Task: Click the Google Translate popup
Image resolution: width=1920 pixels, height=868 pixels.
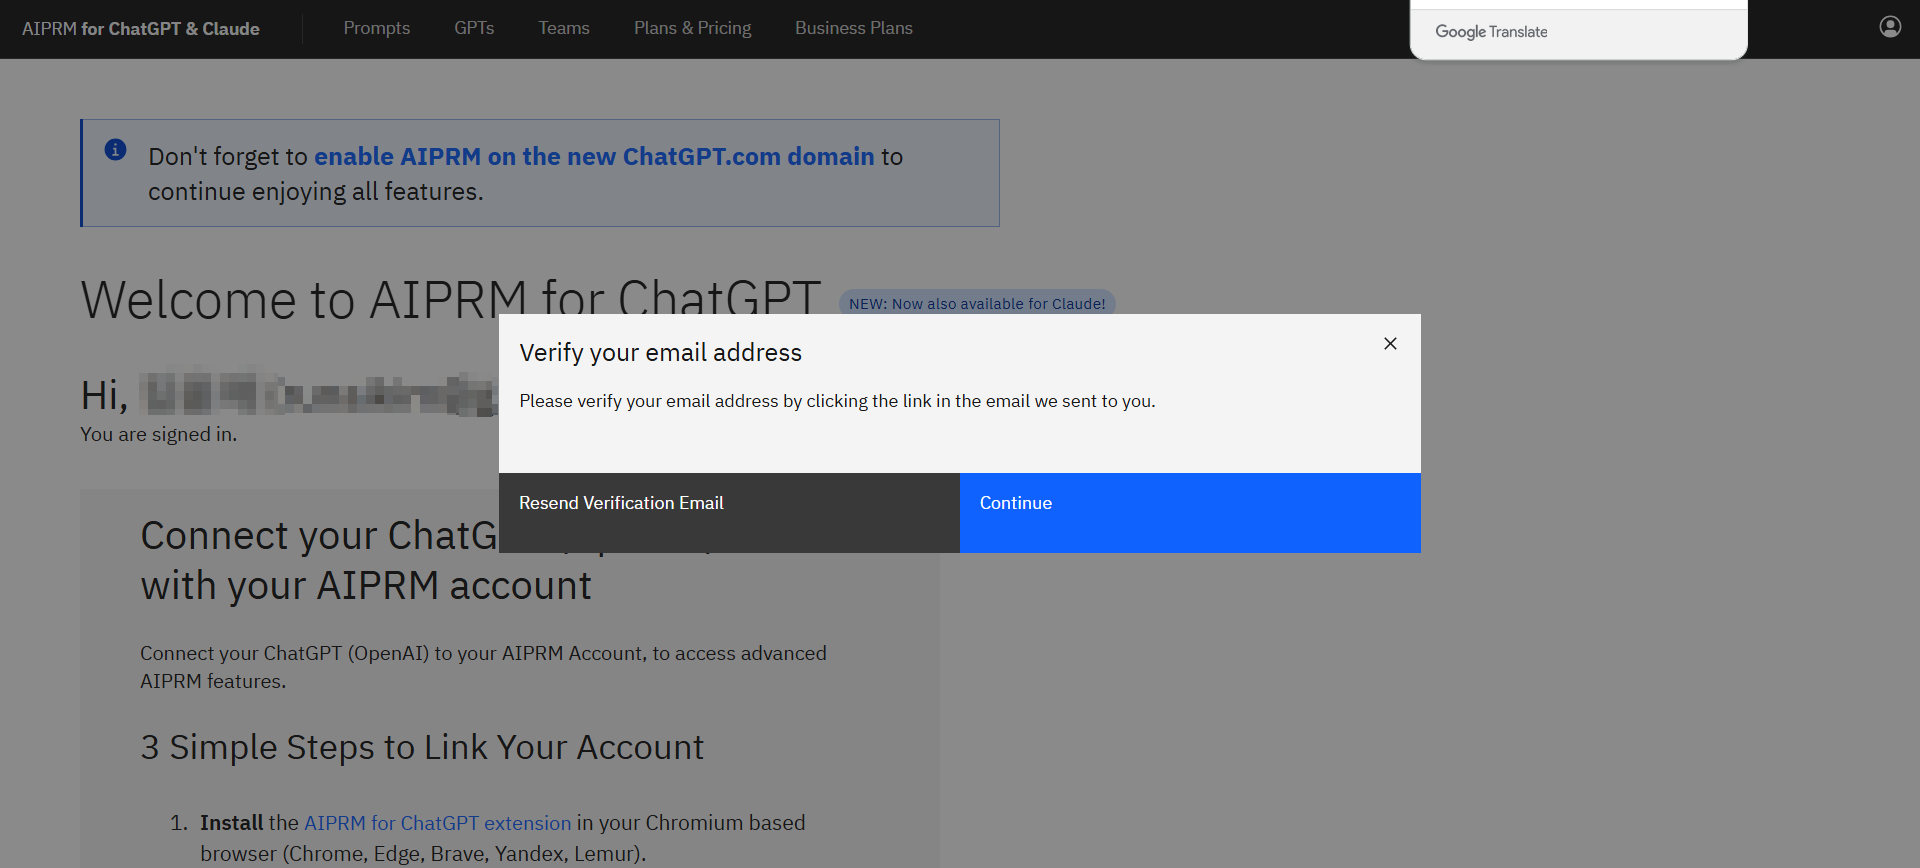Action: click(1579, 30)
